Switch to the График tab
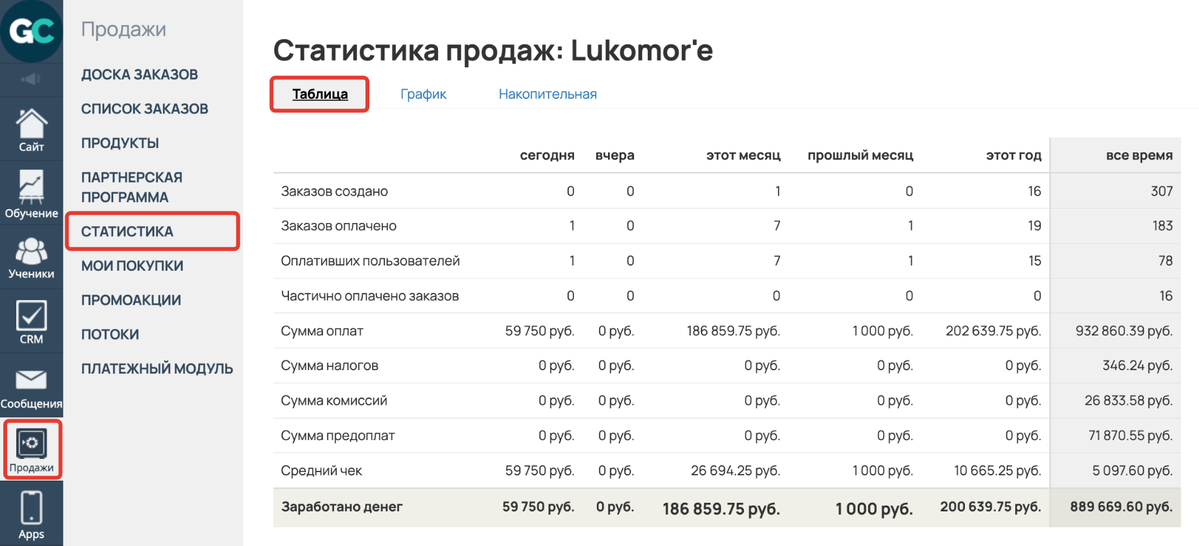The width and height of the screenshot is (1199, 546). pyautogui.click(x=424, y=95)
